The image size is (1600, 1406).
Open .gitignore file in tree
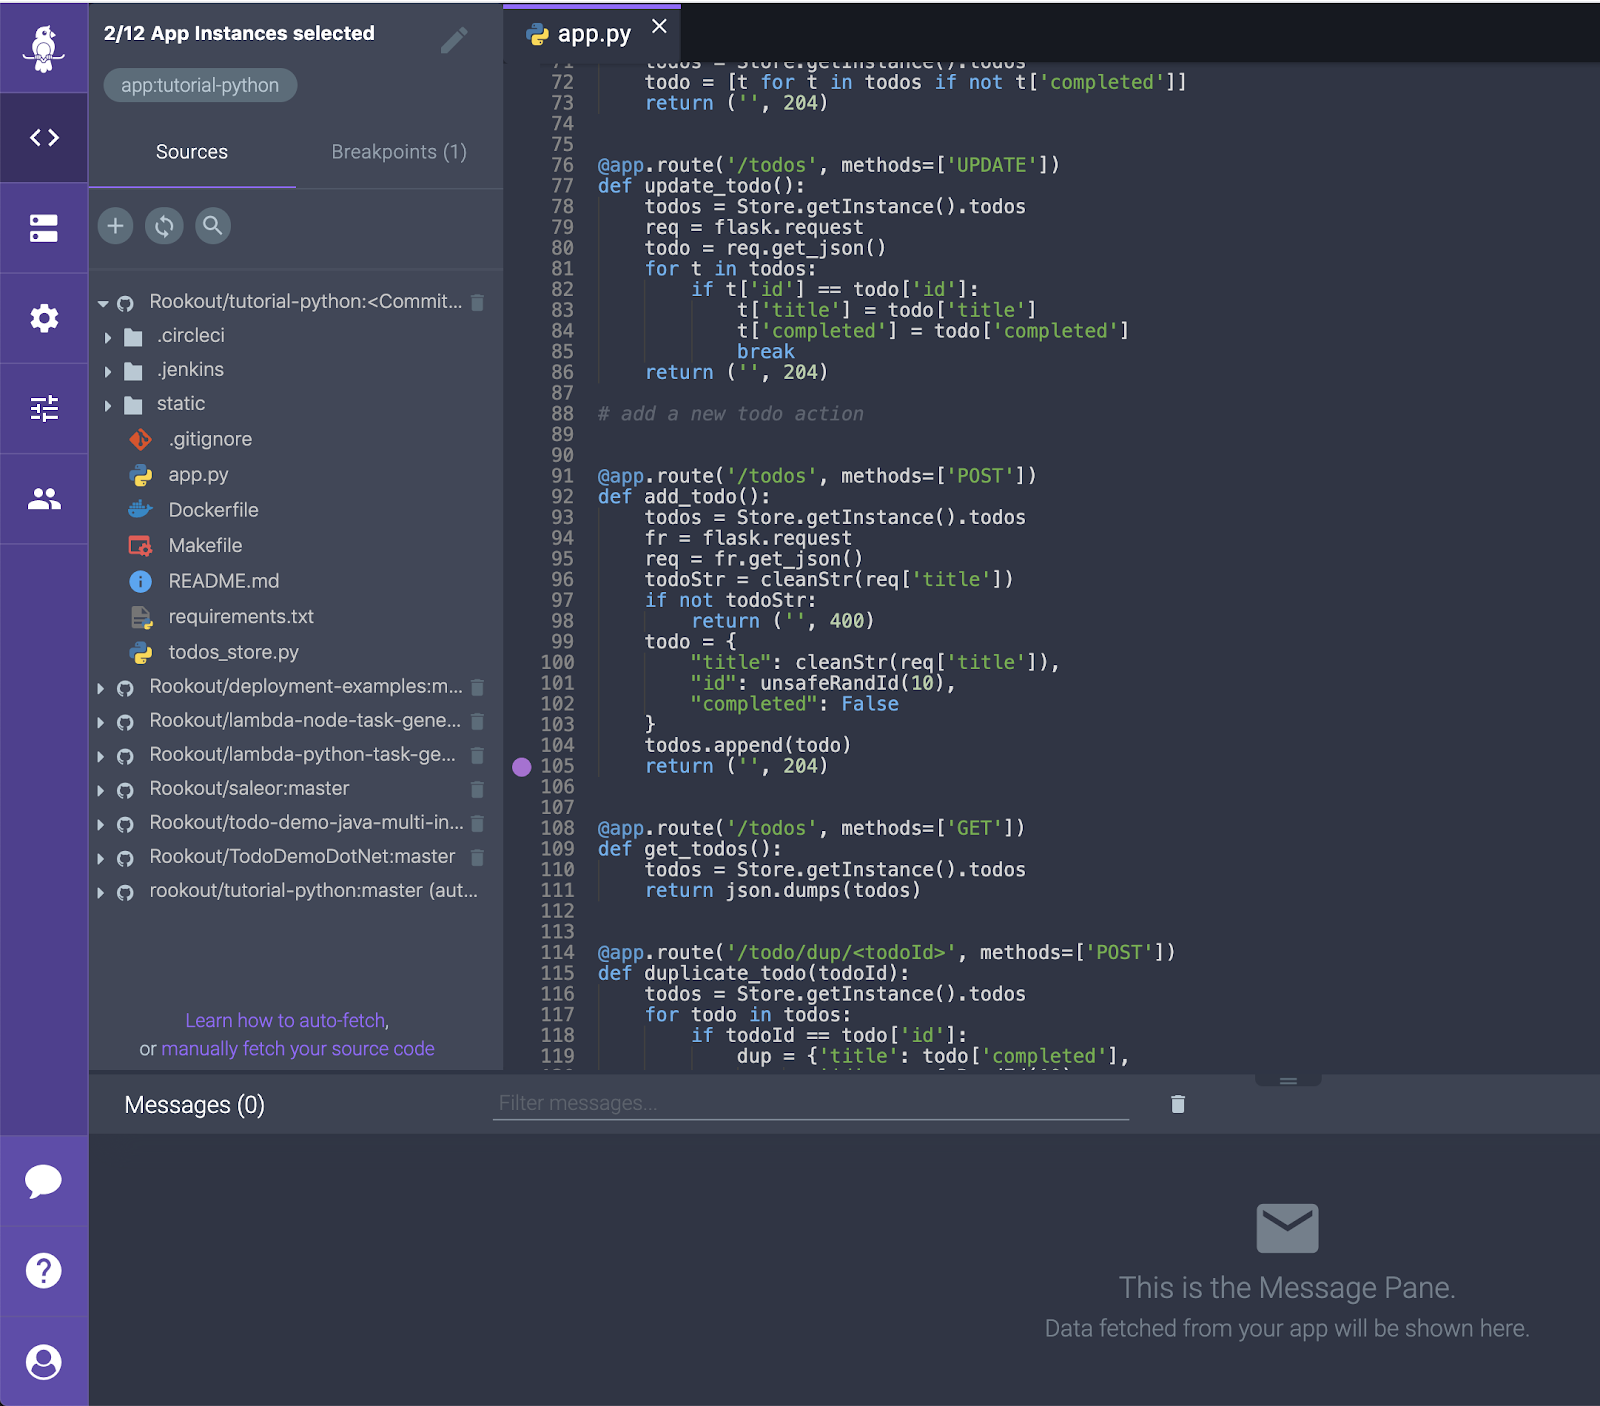click(210, 439)
